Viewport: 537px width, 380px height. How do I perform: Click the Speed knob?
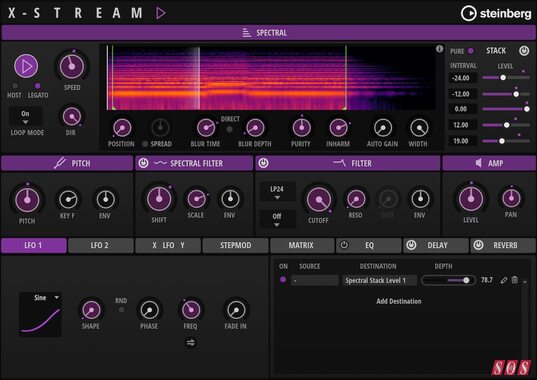point(72,66)
